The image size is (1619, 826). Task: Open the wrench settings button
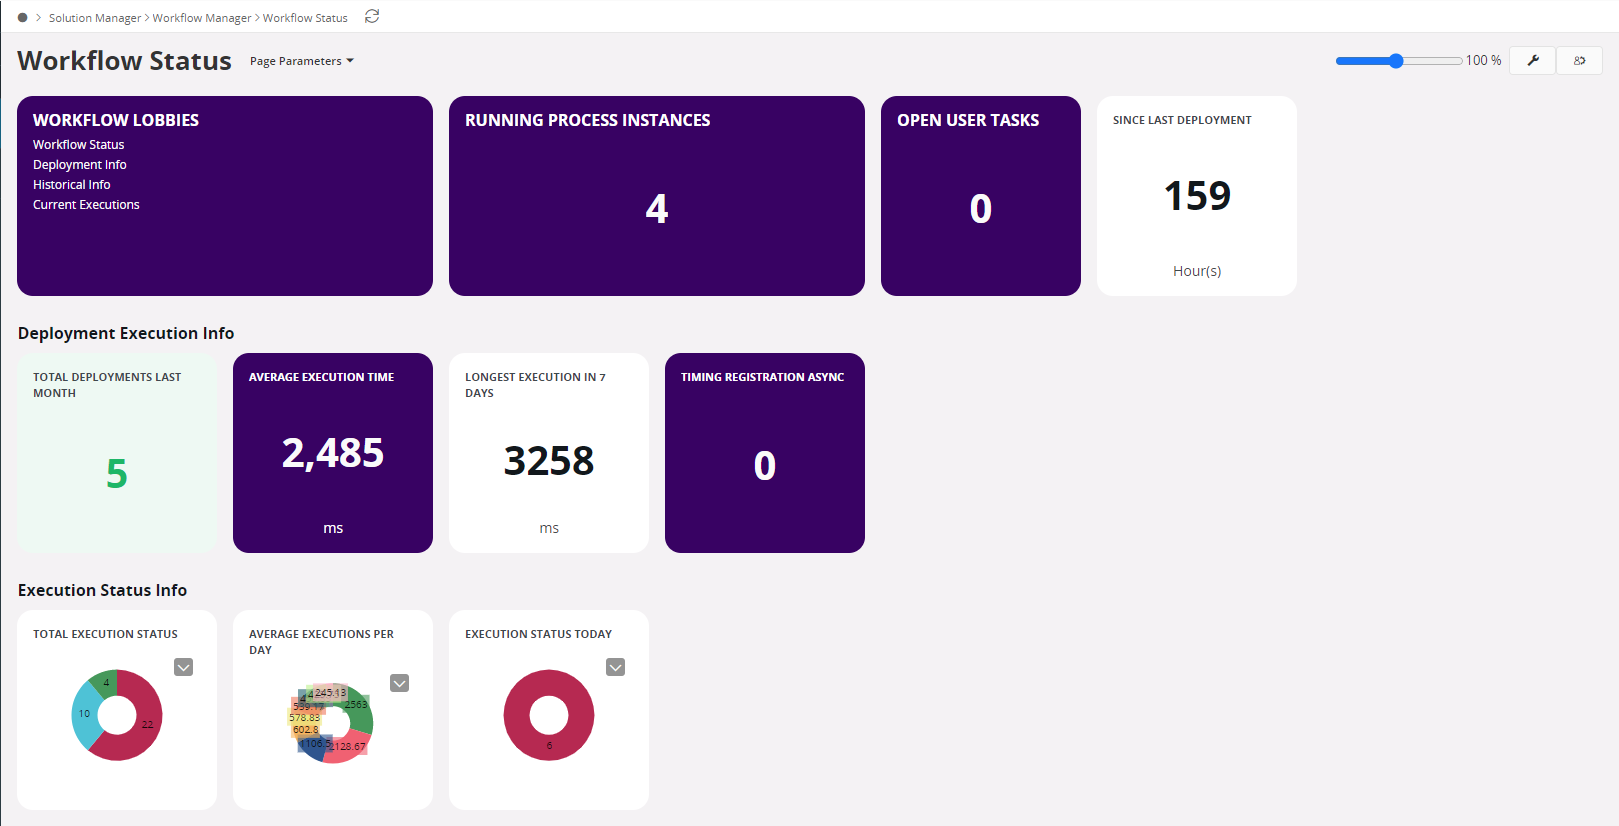coord(1532,60)
